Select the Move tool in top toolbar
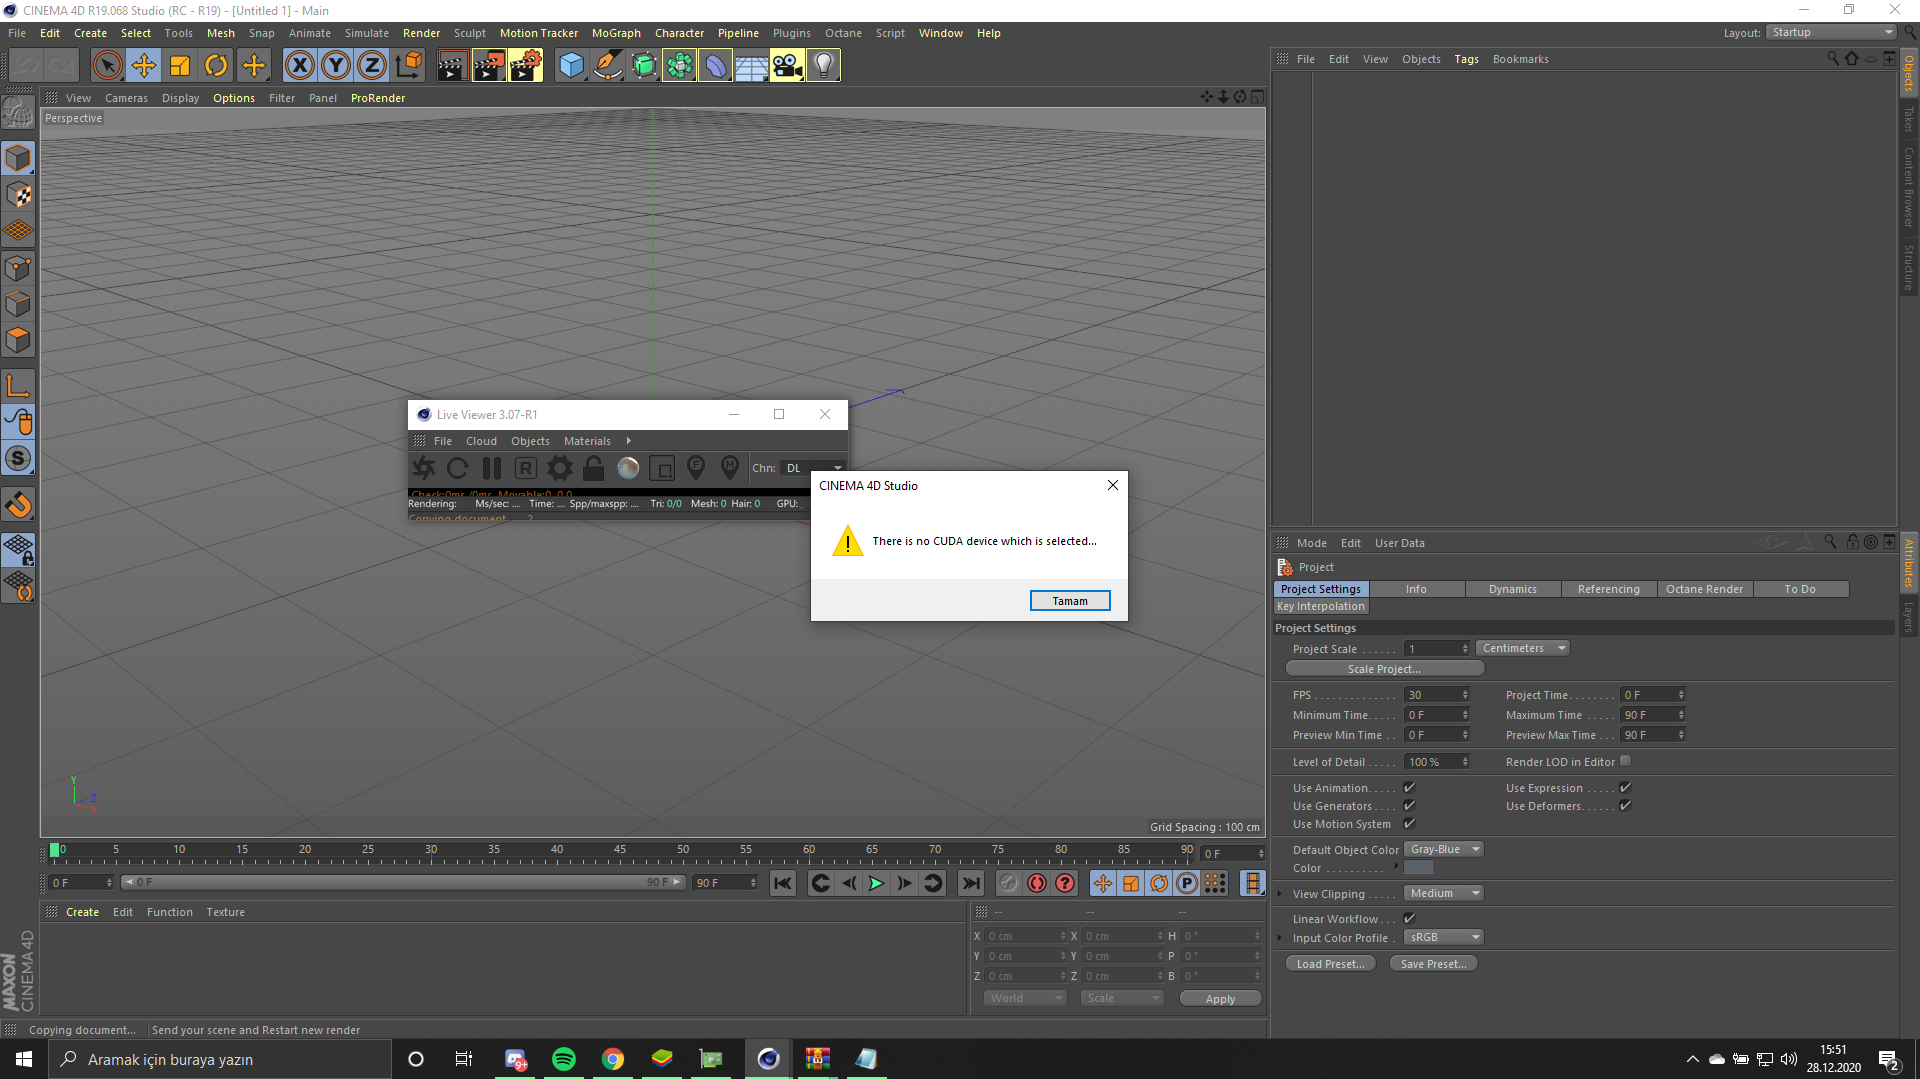The height and width of the screenshot is (1079, 1920). pos(143,66)
